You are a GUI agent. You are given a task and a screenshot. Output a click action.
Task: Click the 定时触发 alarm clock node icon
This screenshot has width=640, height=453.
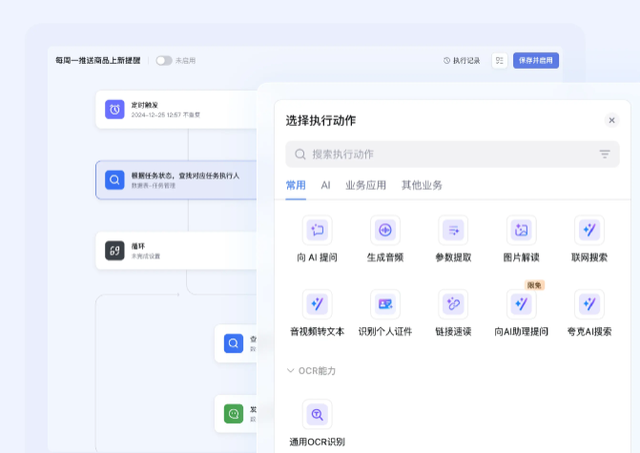pyautogui.click(x=115, y=109)
